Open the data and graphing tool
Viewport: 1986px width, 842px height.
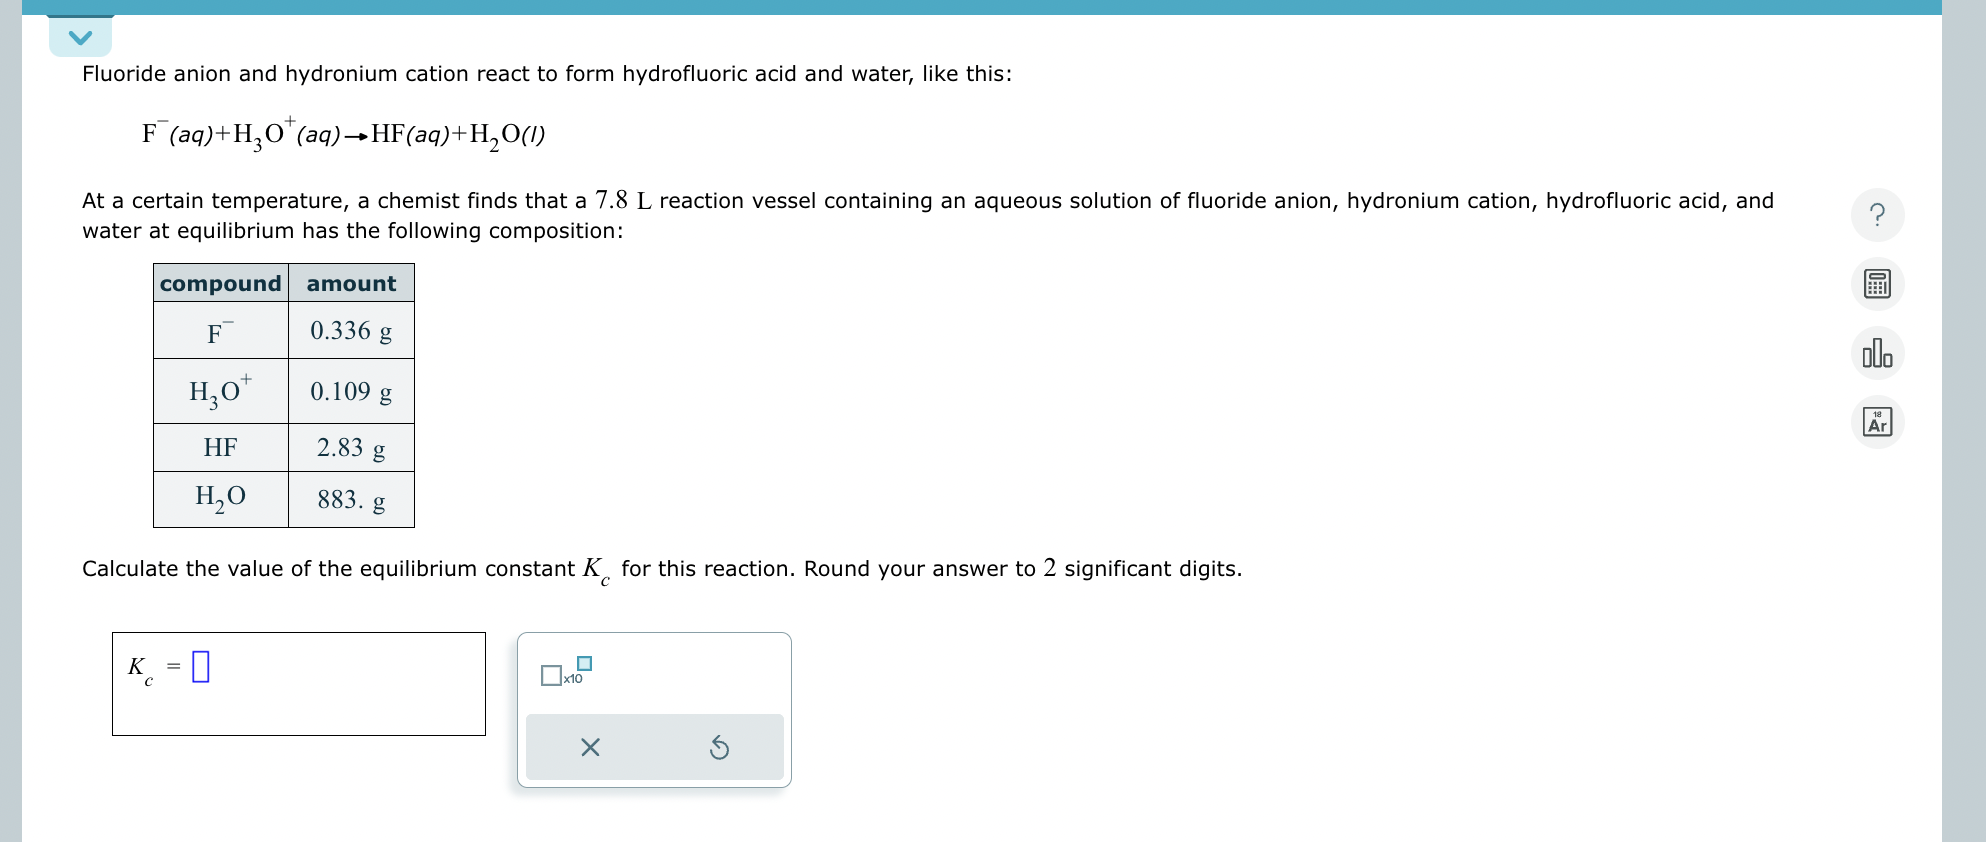tap(1877, 353)
